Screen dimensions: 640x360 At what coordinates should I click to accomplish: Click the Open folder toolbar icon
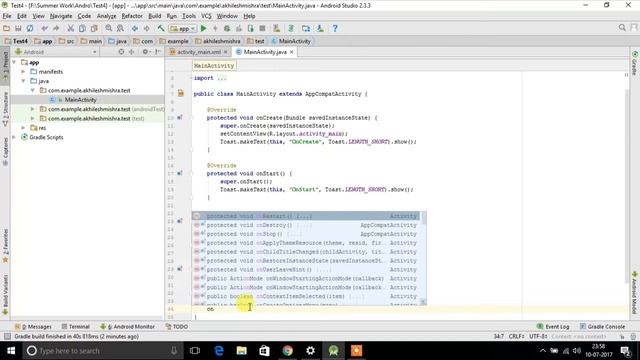pos(6,28)
